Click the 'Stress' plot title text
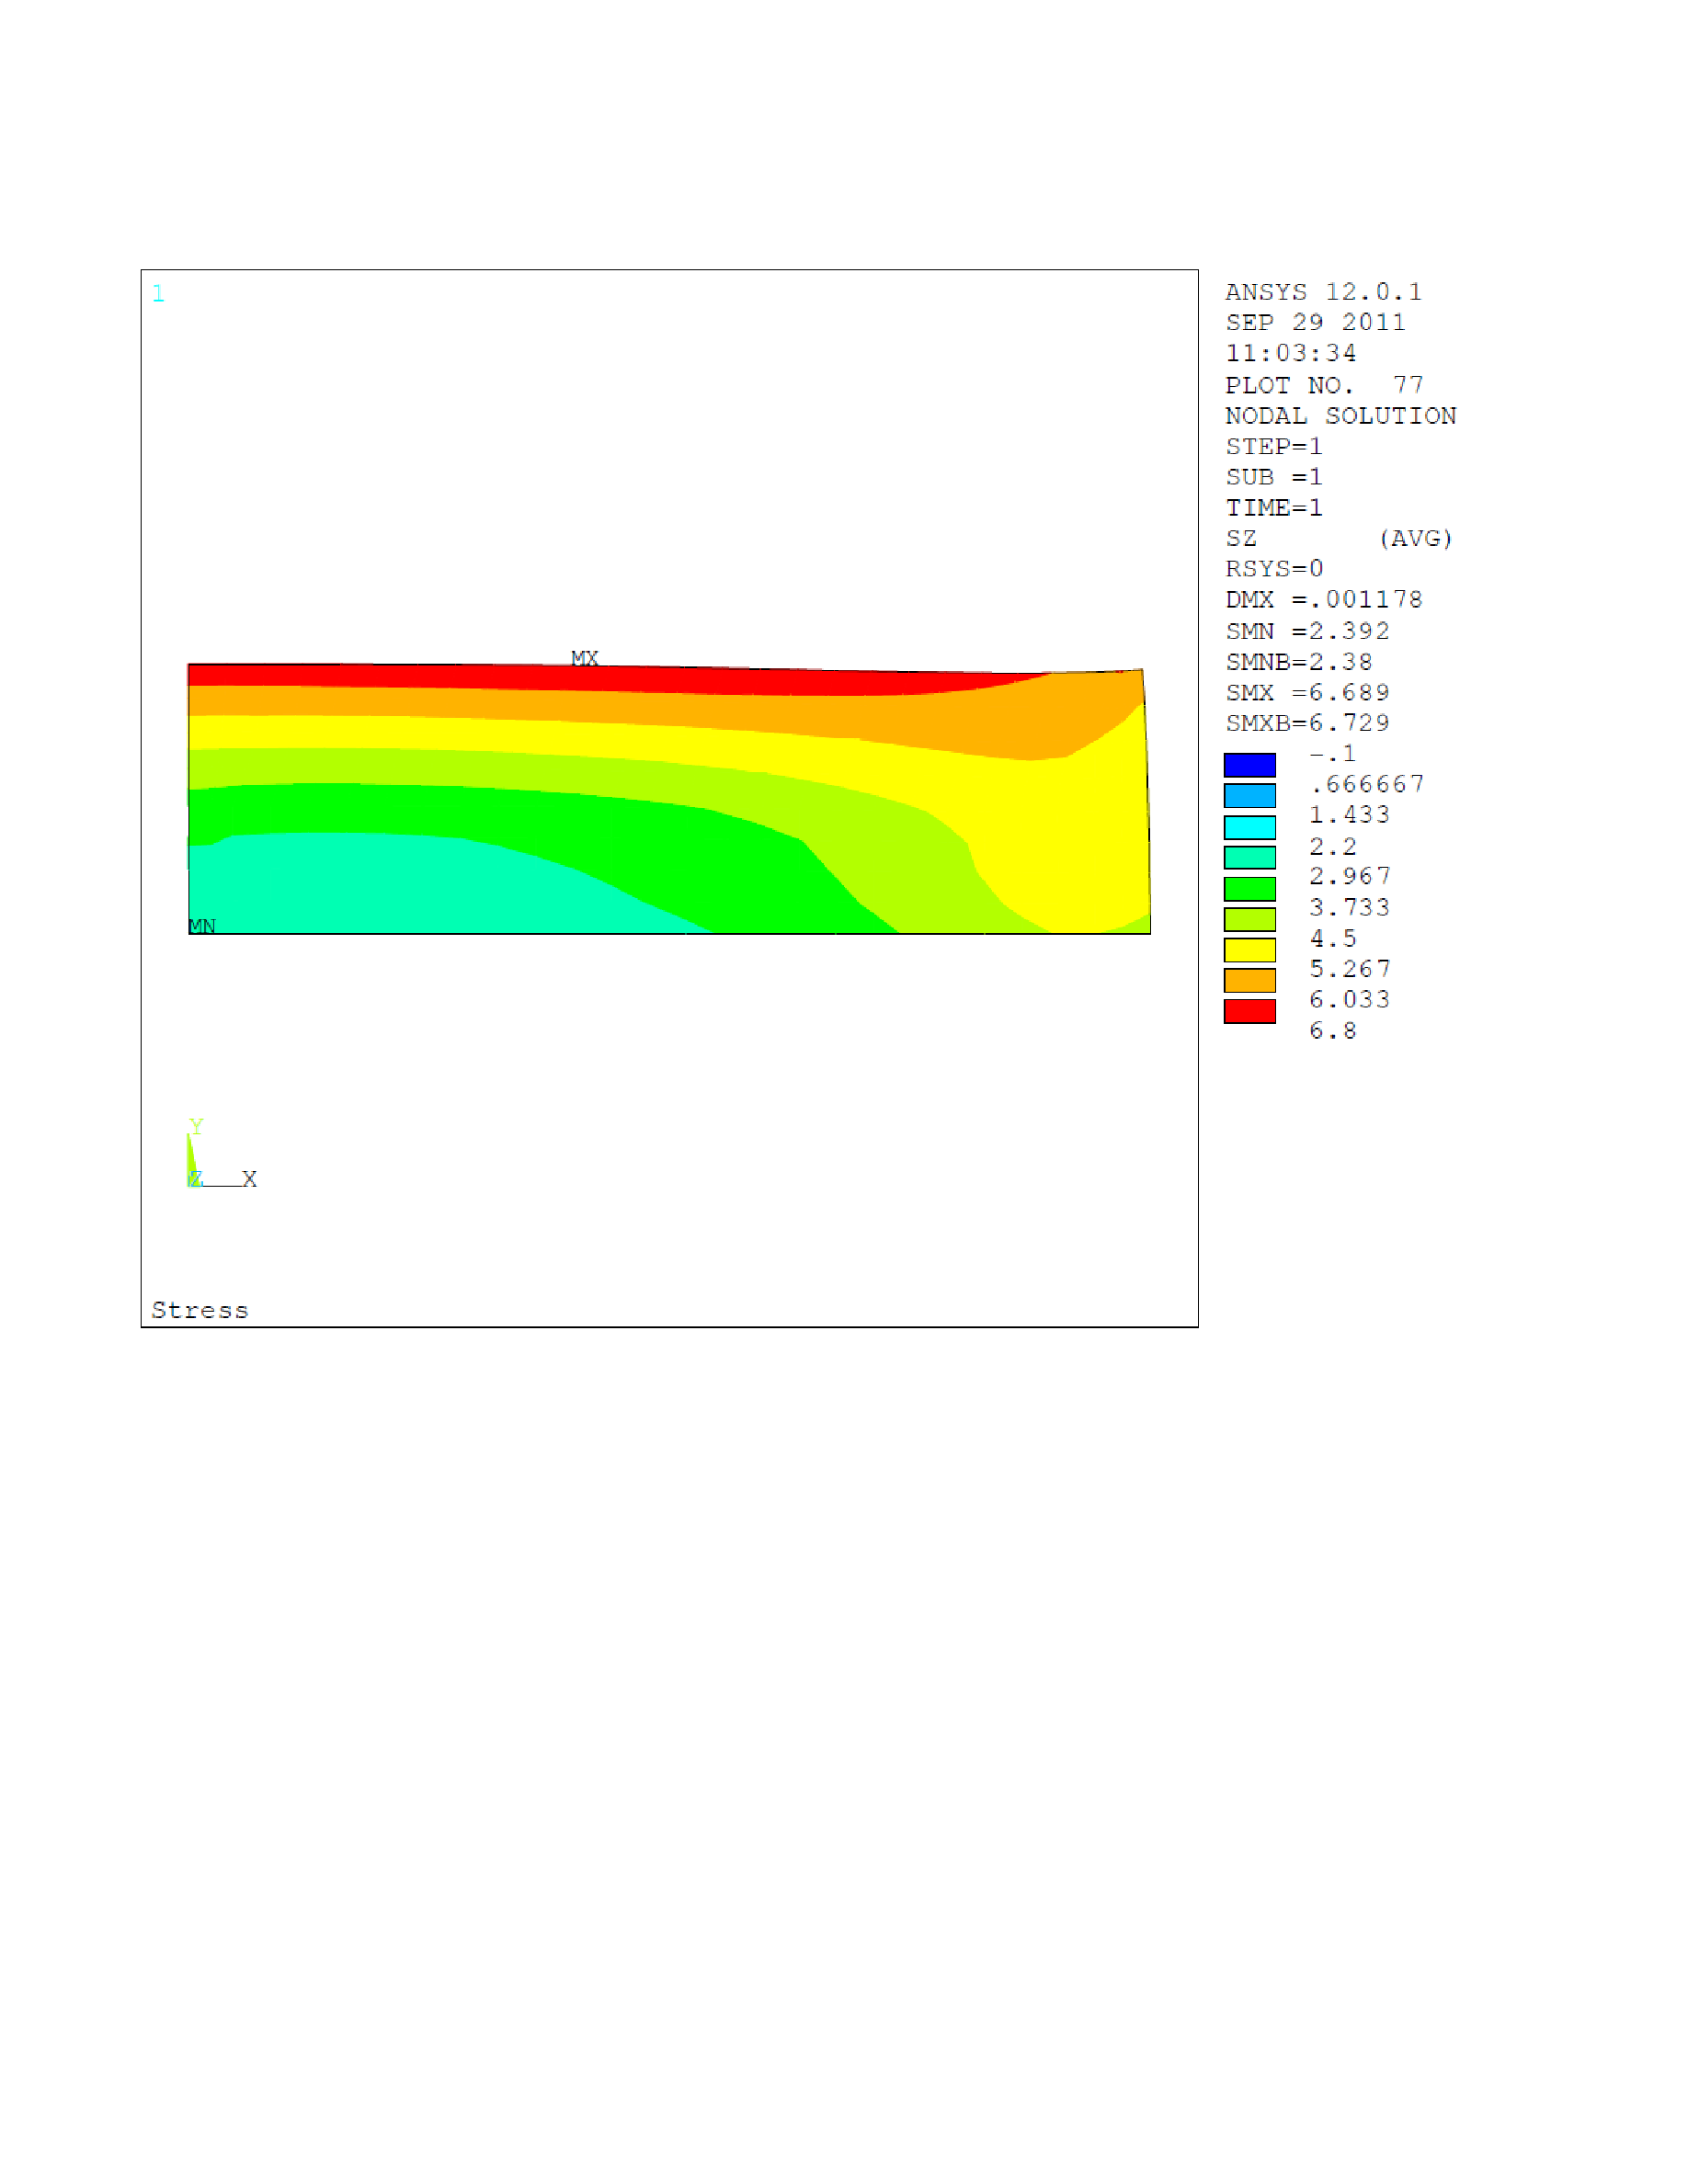This screenshot has height=2184, width=1688. pos(200,1310)
